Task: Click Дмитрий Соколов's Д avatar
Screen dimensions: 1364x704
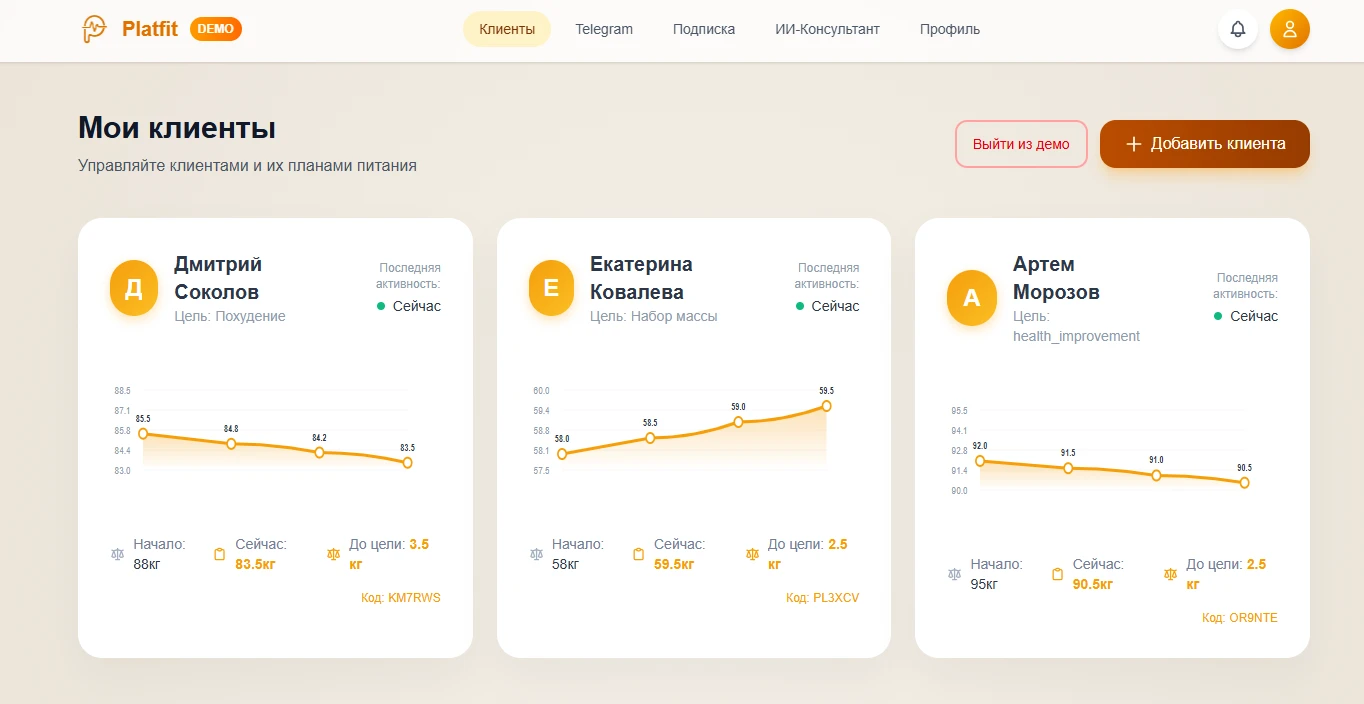Action: coord(134,288)
